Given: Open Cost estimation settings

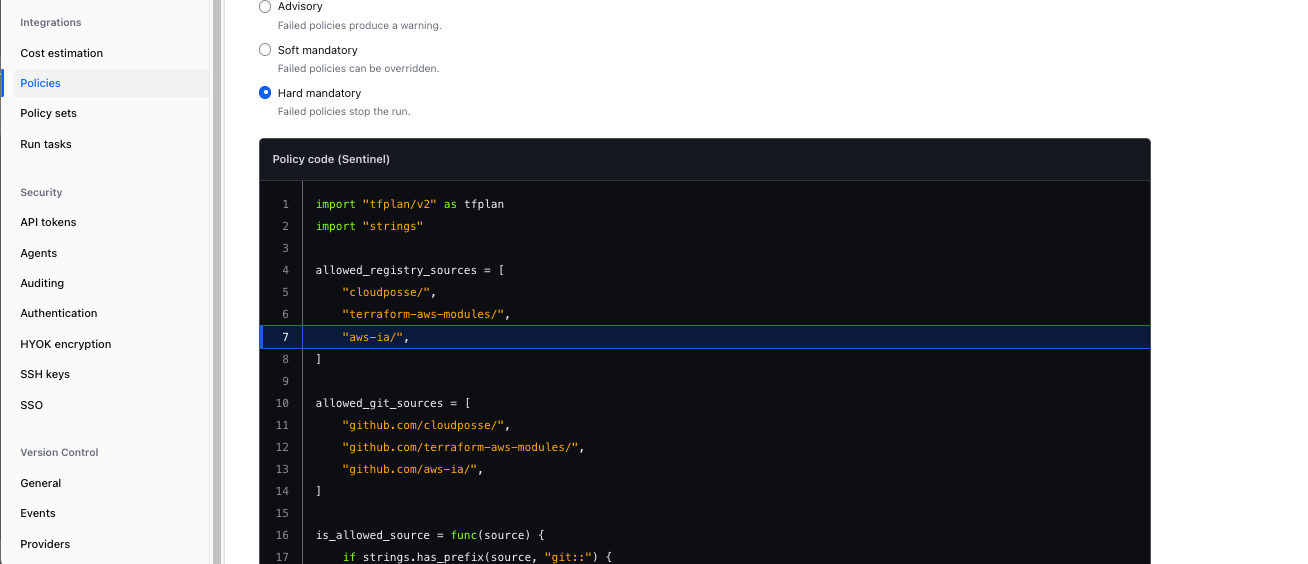Looking at the screenshot, I should coord(62,53).
